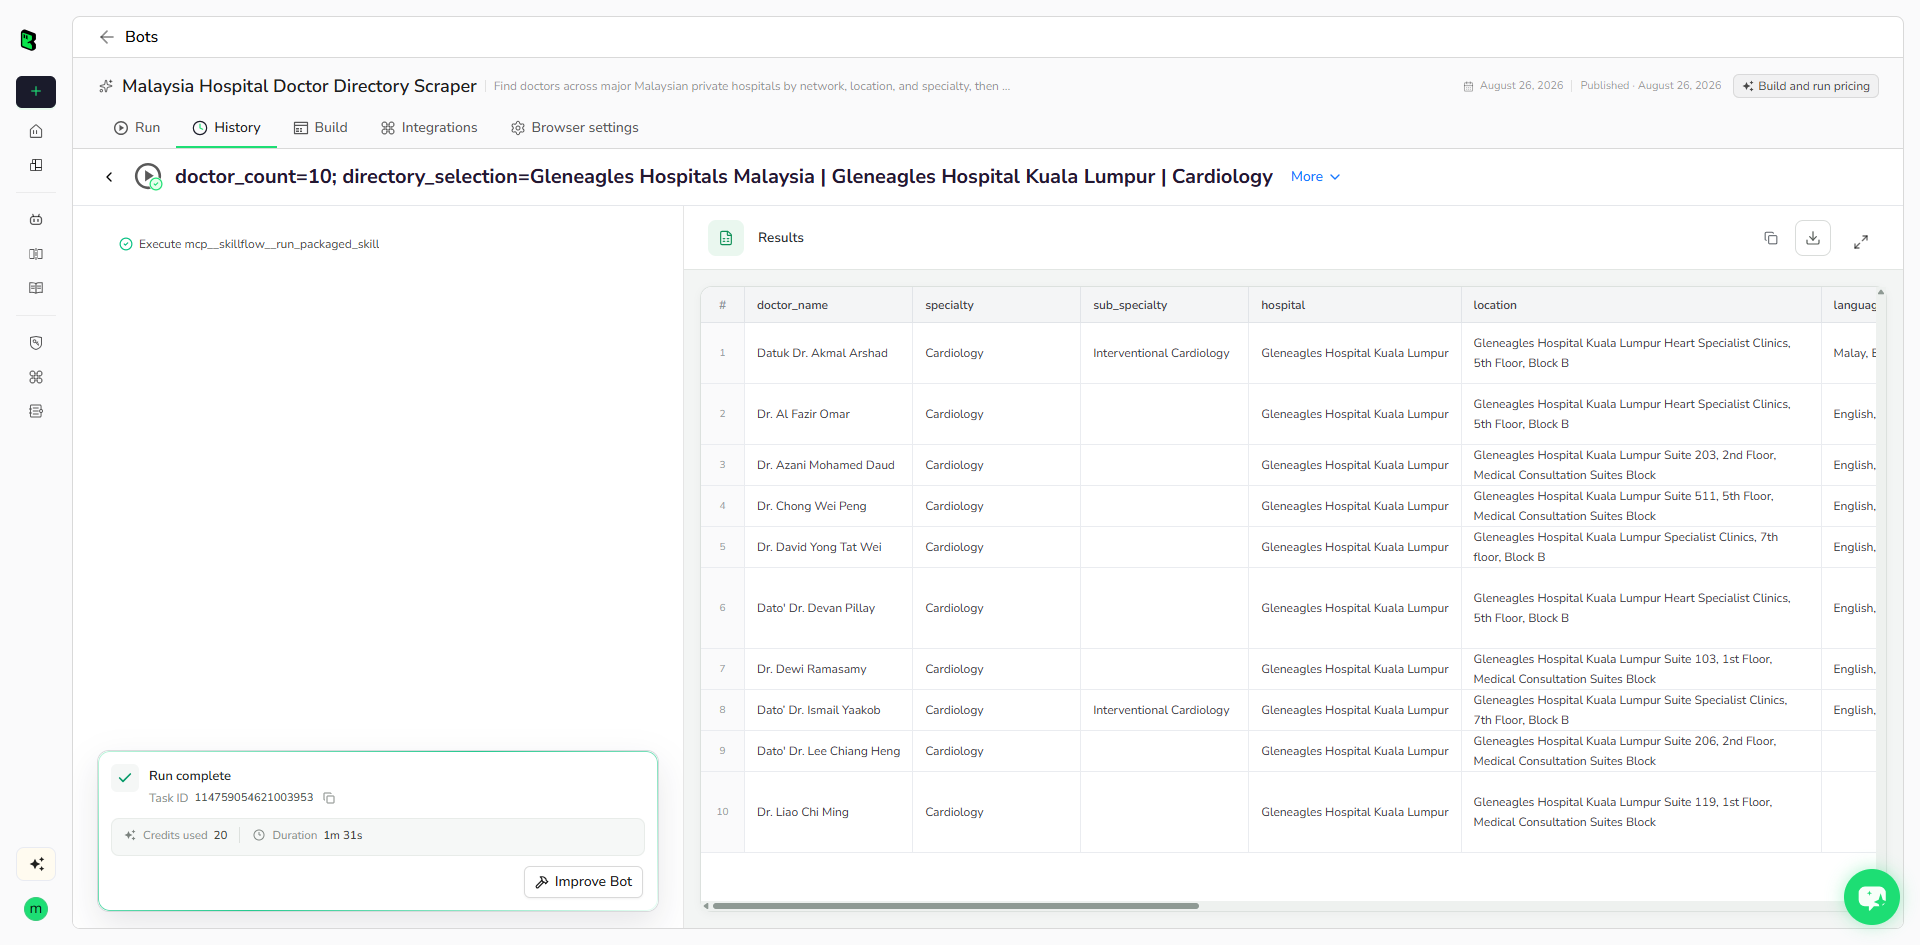Switch to the Build tab
The image size is (1920, 945).
(320, 128)
